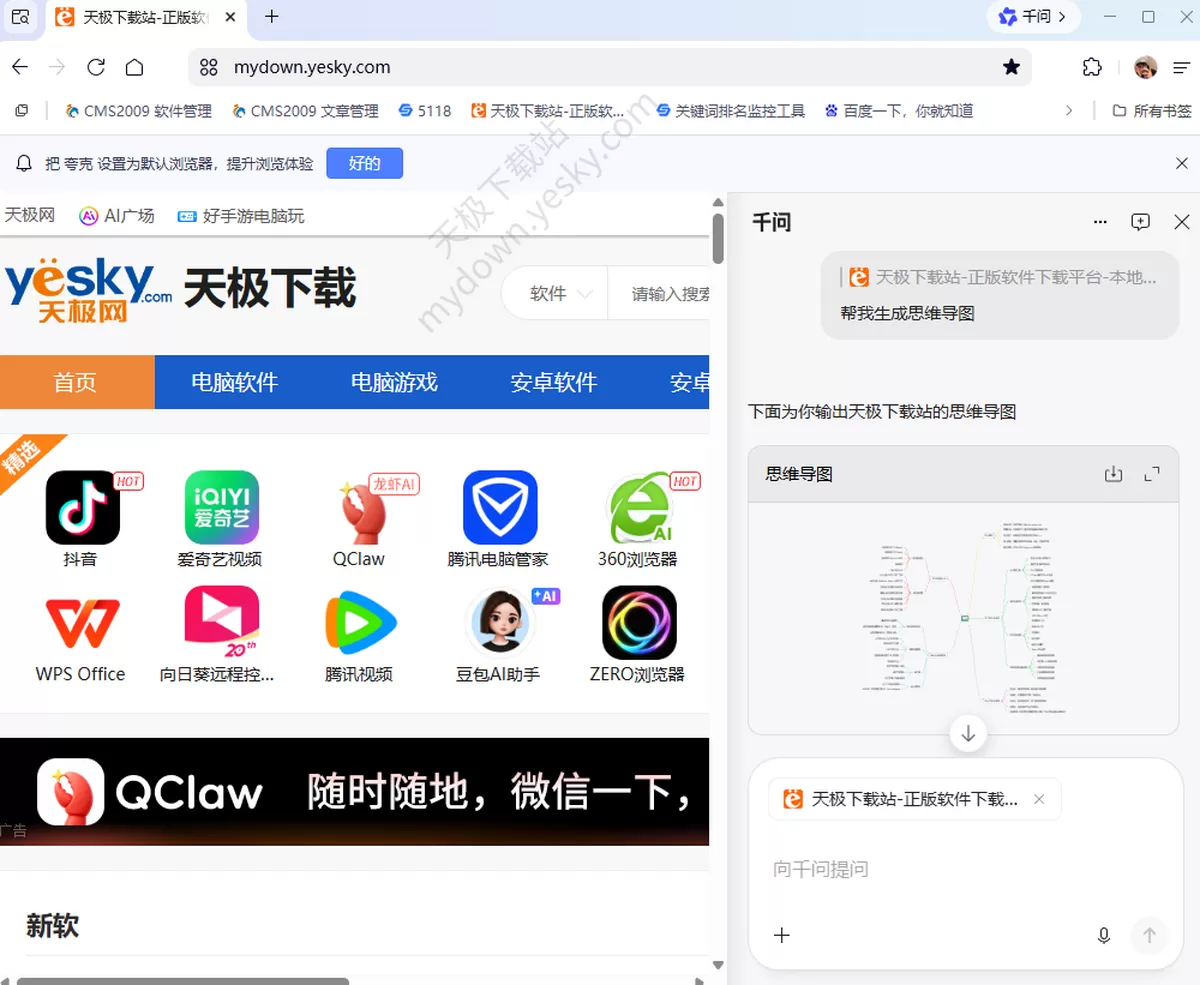Open the 5118 bookmark
The width and height of the screenshot is (1200, 985).
click(x=424, y=111)
